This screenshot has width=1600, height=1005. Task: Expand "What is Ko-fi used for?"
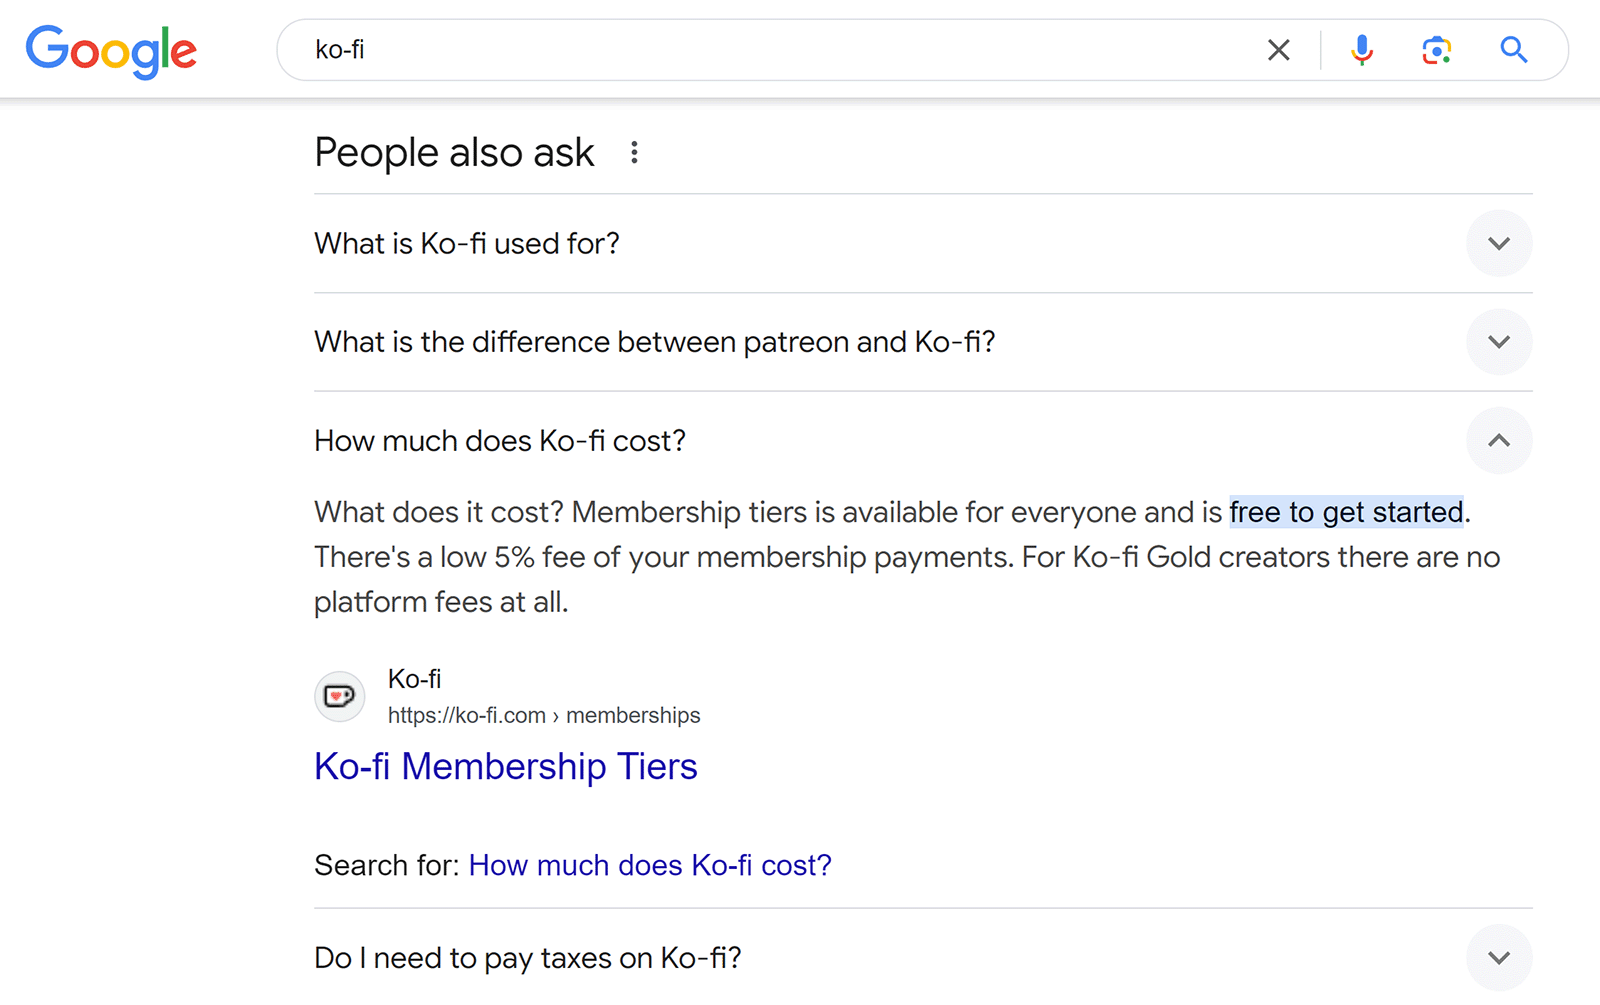pyautogui.click(x=1499, y=243)
